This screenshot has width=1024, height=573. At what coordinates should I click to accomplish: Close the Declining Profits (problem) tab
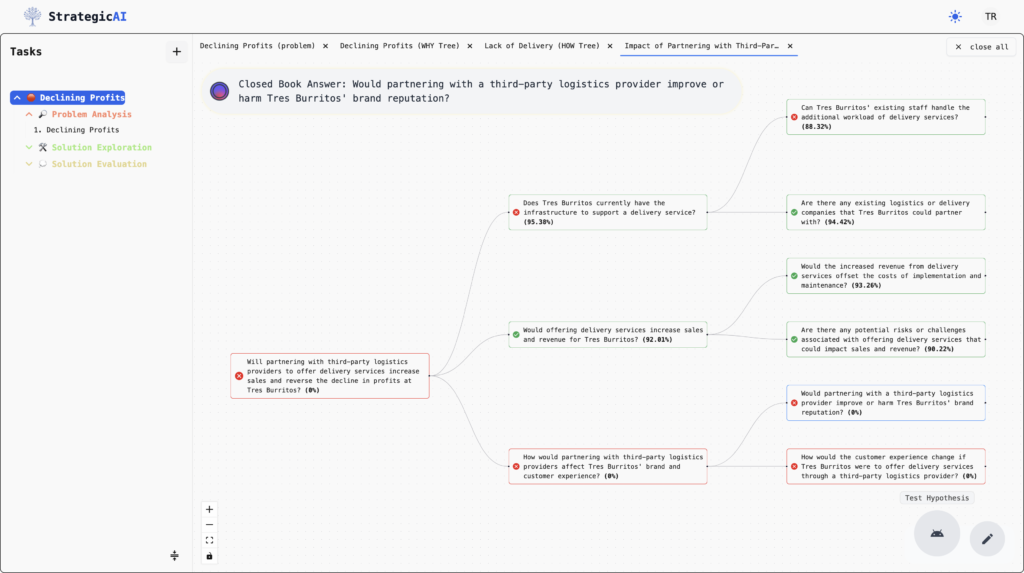325,46
